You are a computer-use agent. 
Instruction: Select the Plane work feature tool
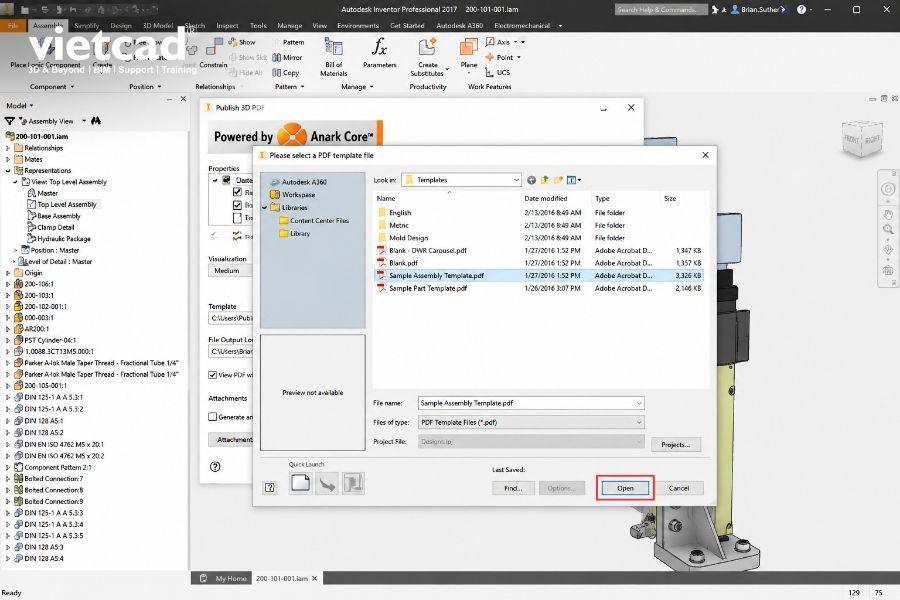click(x=468, y=53)
